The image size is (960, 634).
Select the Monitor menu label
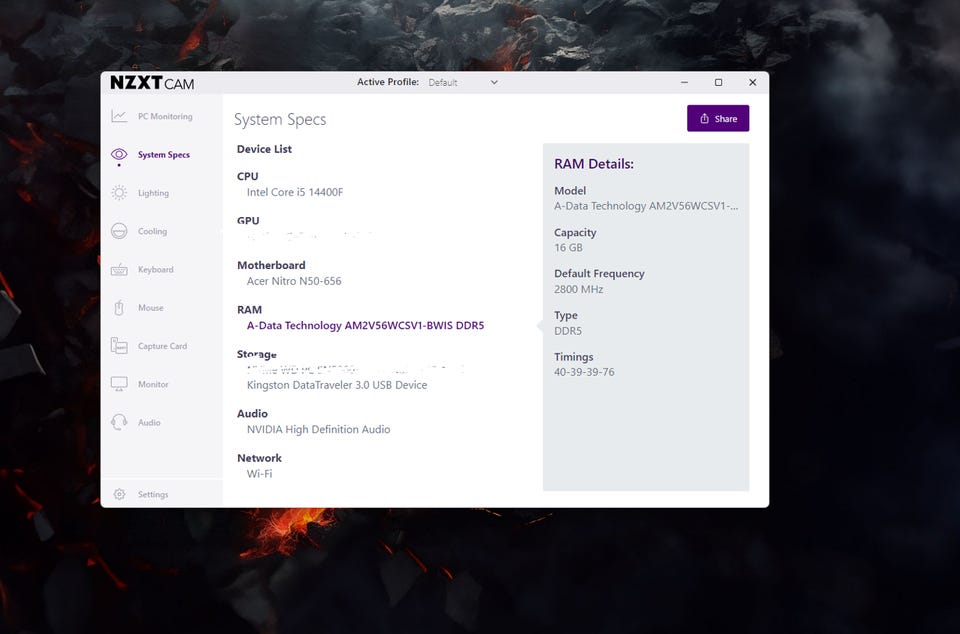(153, 384)
